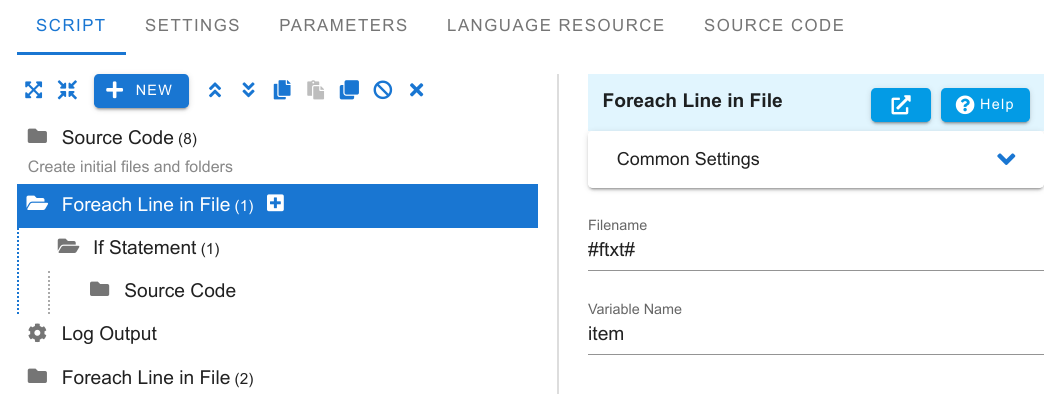Open item in external window icon
1061x394 pixels.
901,105
